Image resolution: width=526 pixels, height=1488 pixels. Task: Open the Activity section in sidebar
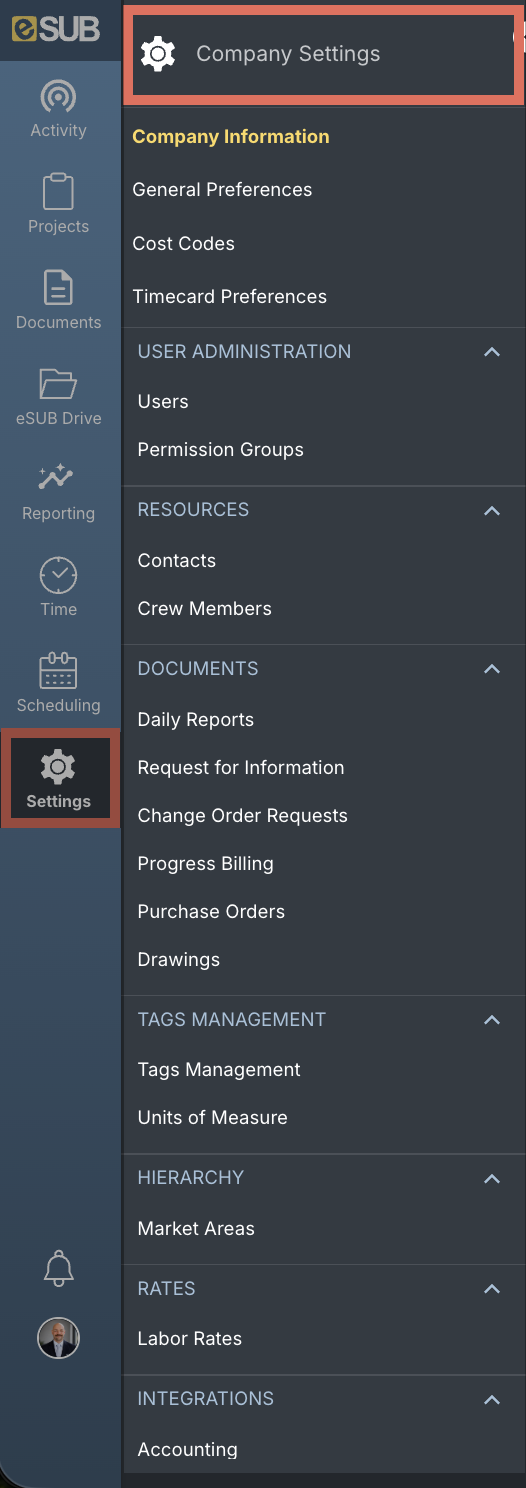[58, 109]
